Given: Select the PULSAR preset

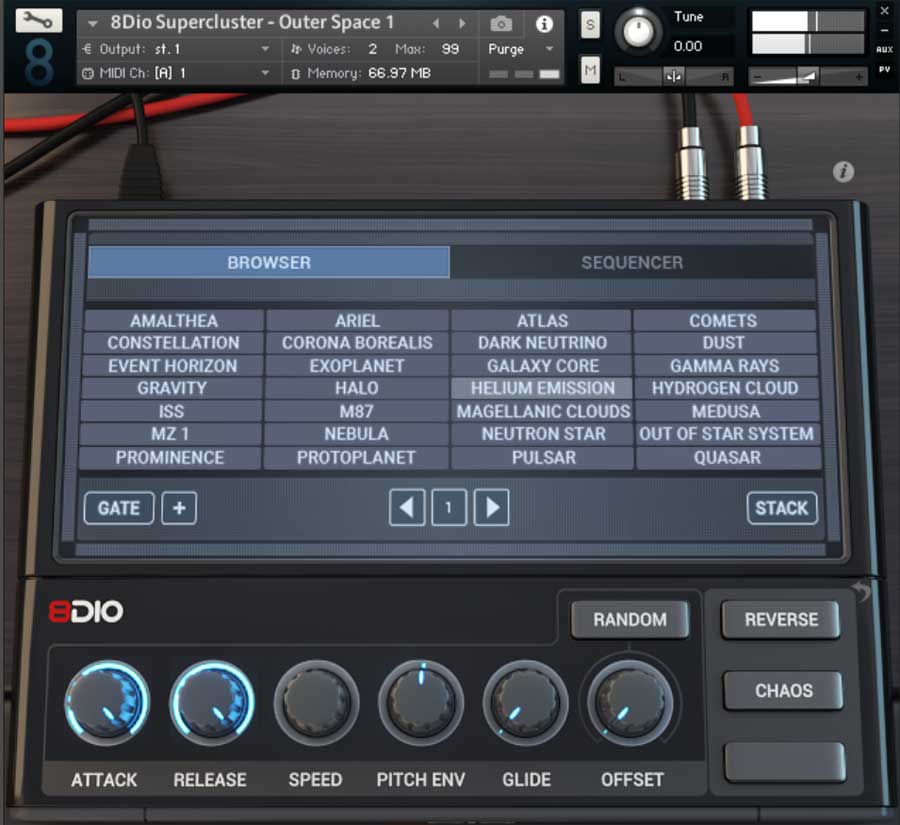Looking at the screenshot, I should (x=544, y=458).
